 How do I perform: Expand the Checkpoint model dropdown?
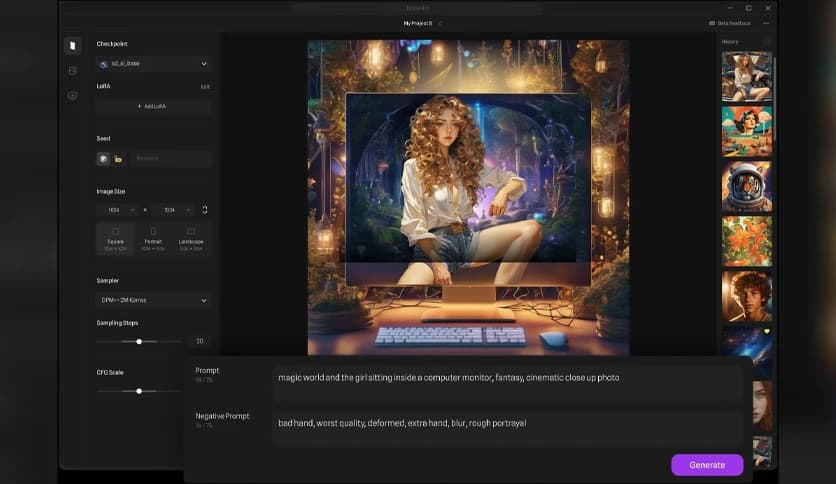(x=153, y=64)
